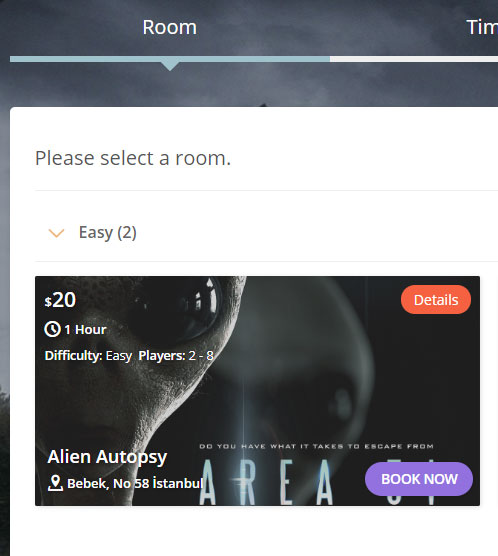
Task: Switch to the Time step tab
Action: [482, 27]
